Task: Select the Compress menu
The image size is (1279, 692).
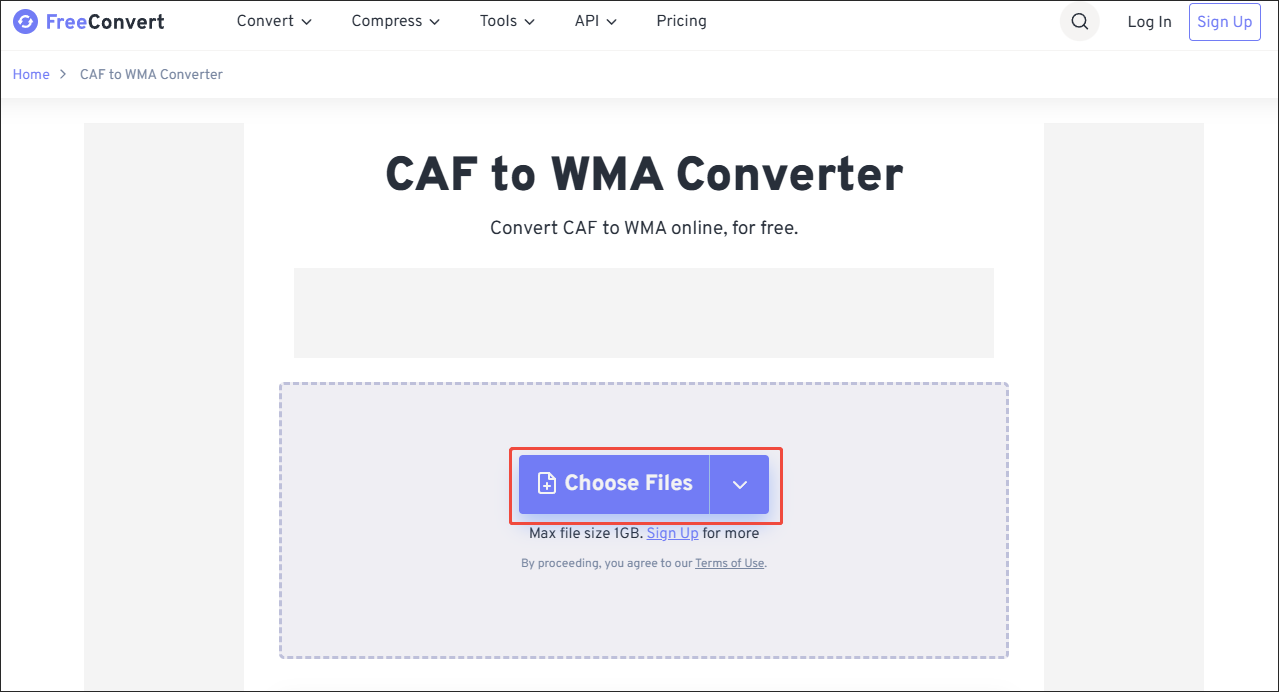Action: click(387, 21)
